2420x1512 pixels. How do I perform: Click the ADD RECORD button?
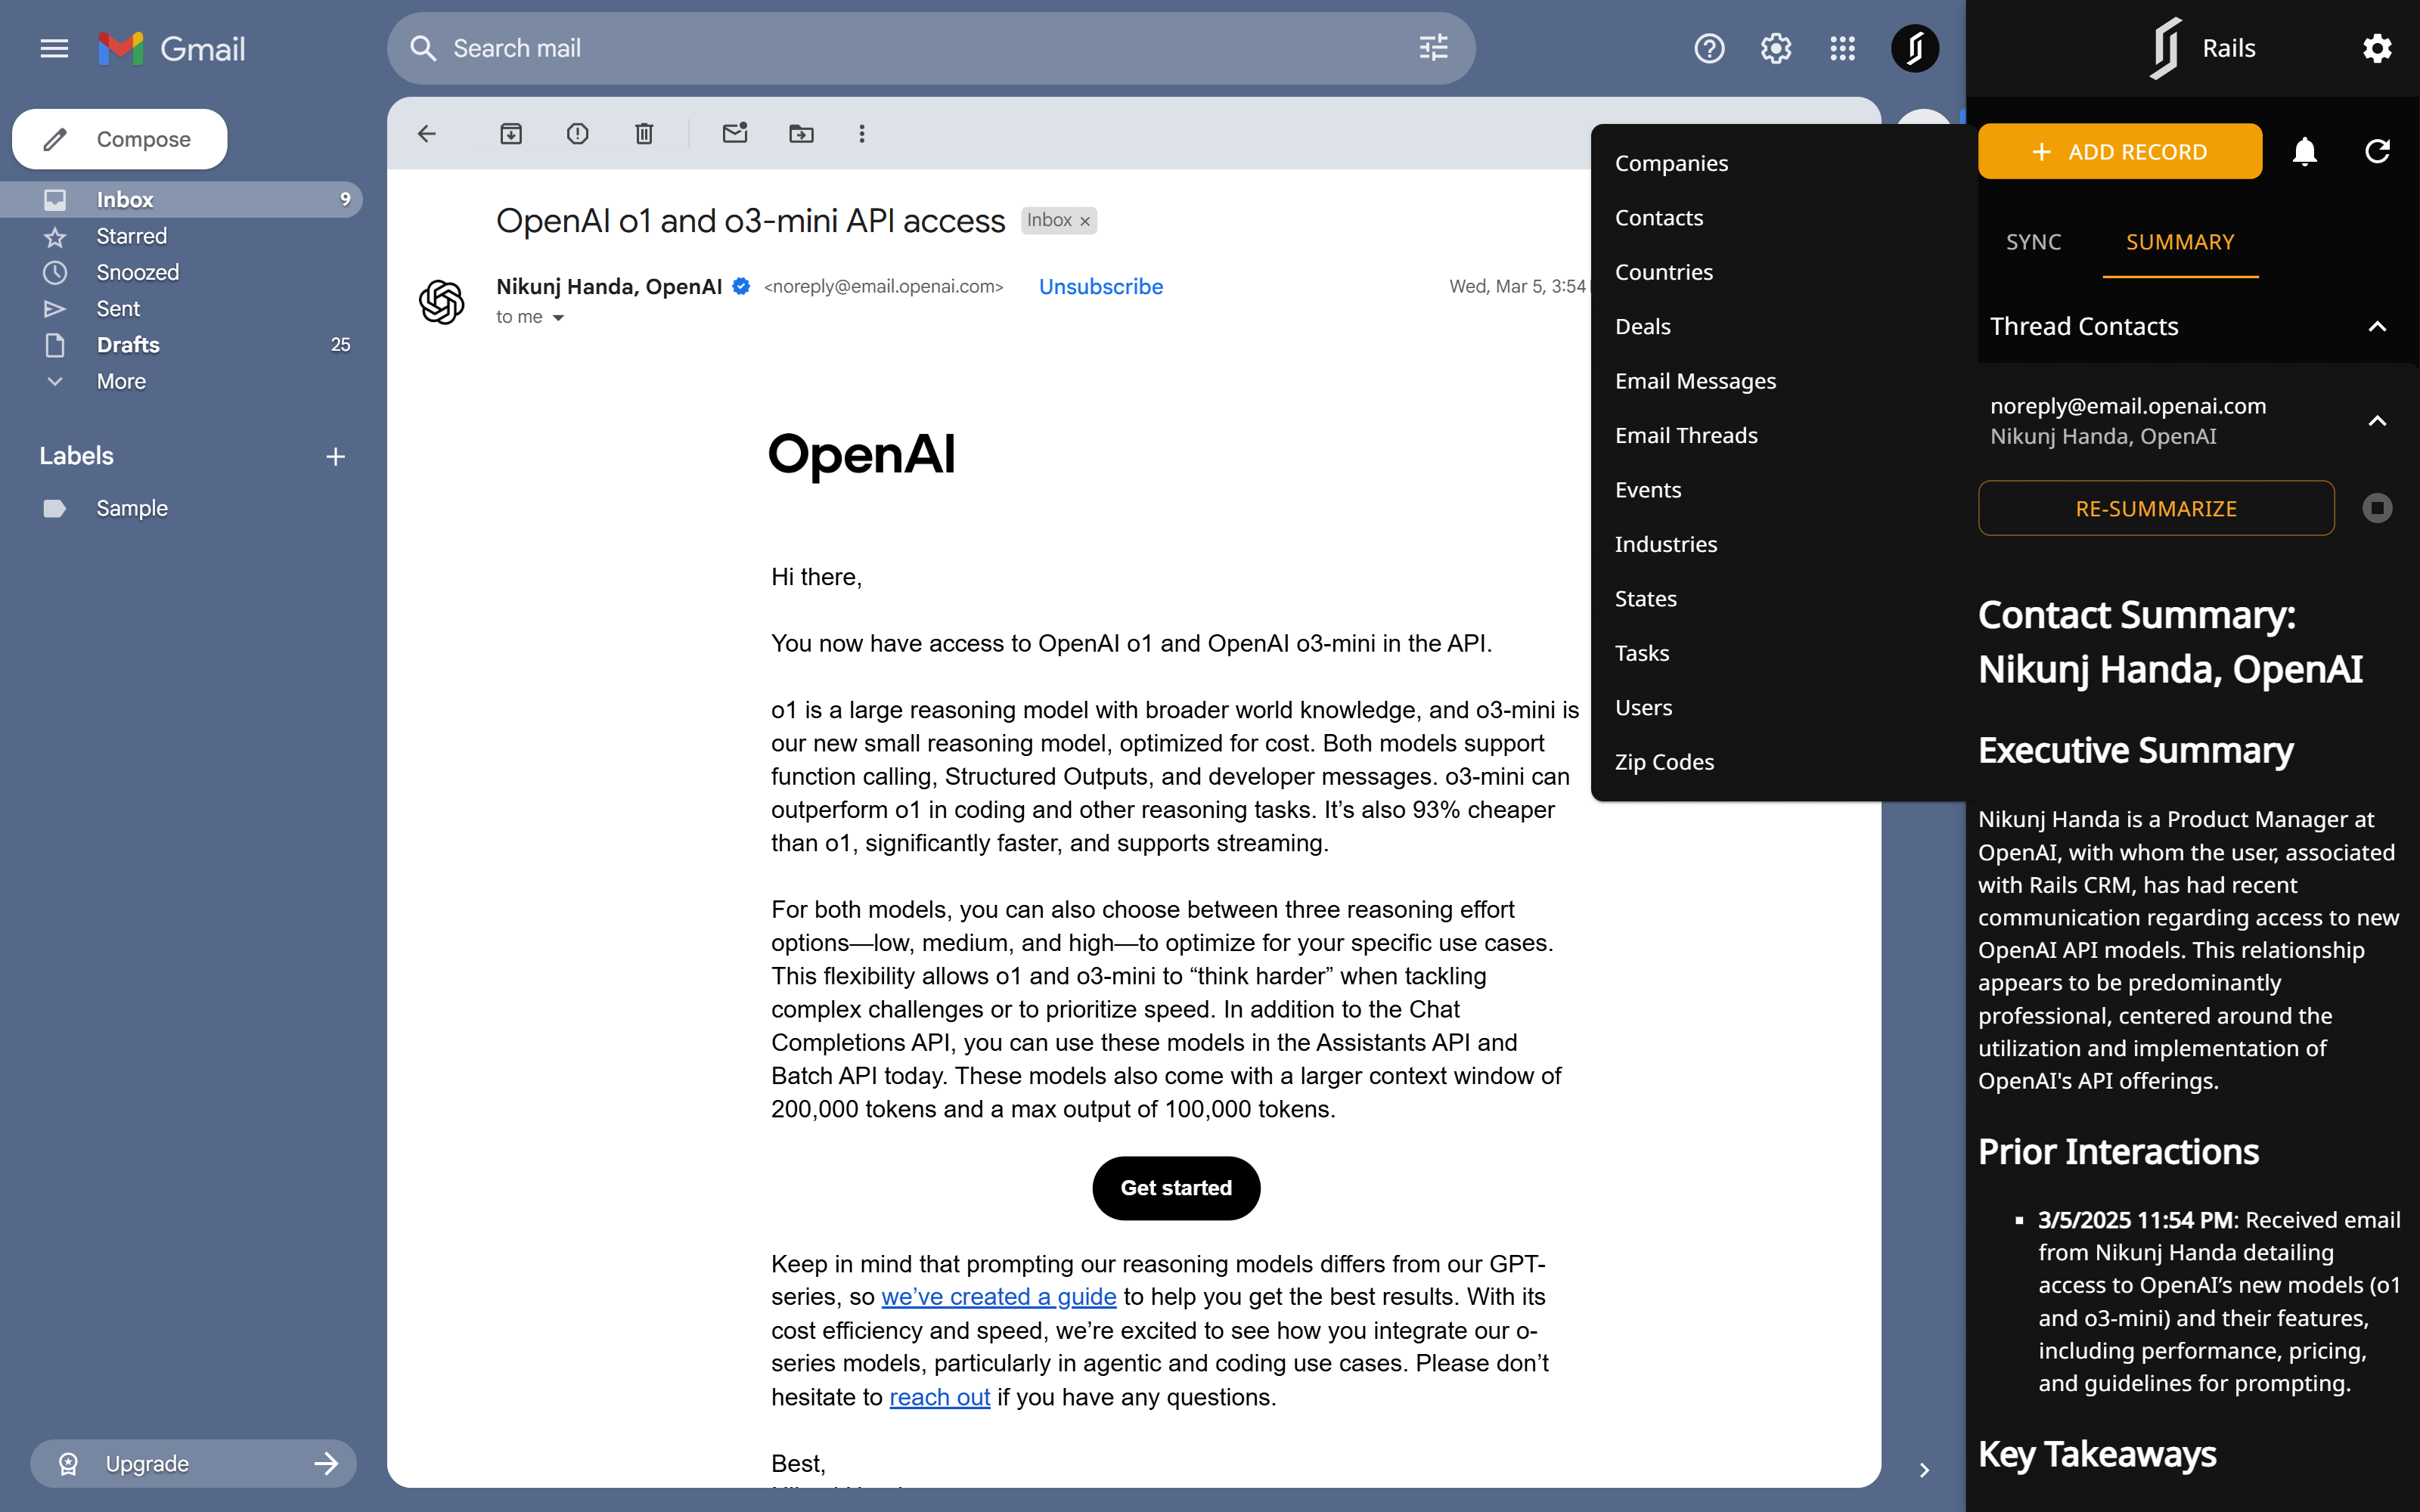click(x=2120, y=151)
